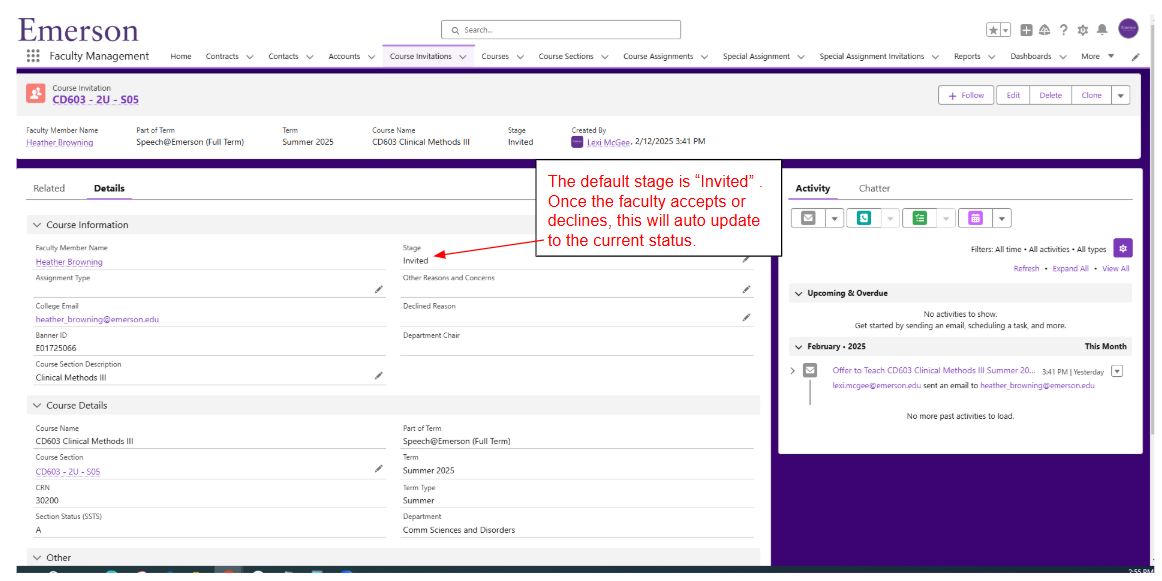1162x581 pixels.
Task: Collapse the Course Details section
Action: click(36, 405)
